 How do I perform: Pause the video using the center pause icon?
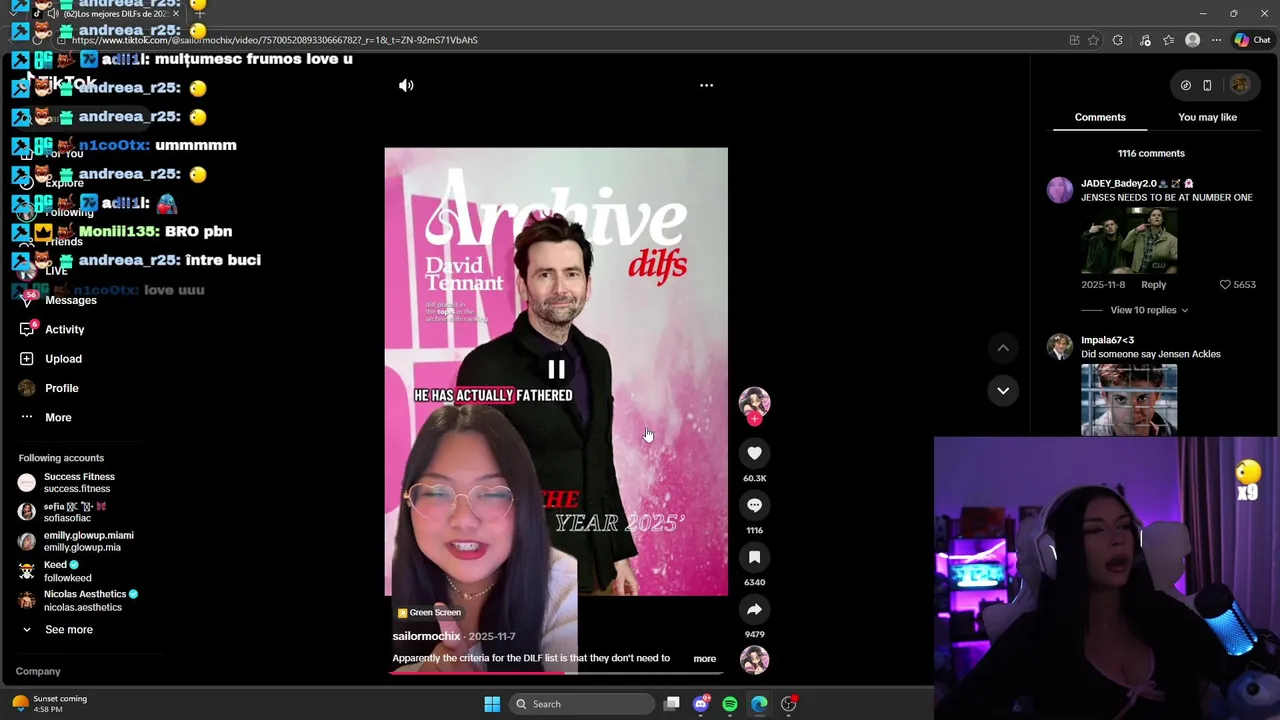point(556,370)
